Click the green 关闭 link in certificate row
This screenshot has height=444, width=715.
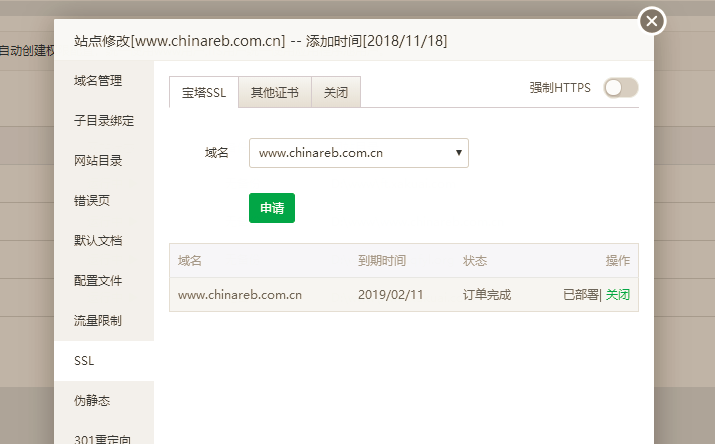pyautogui.click(x=618, y=294)
